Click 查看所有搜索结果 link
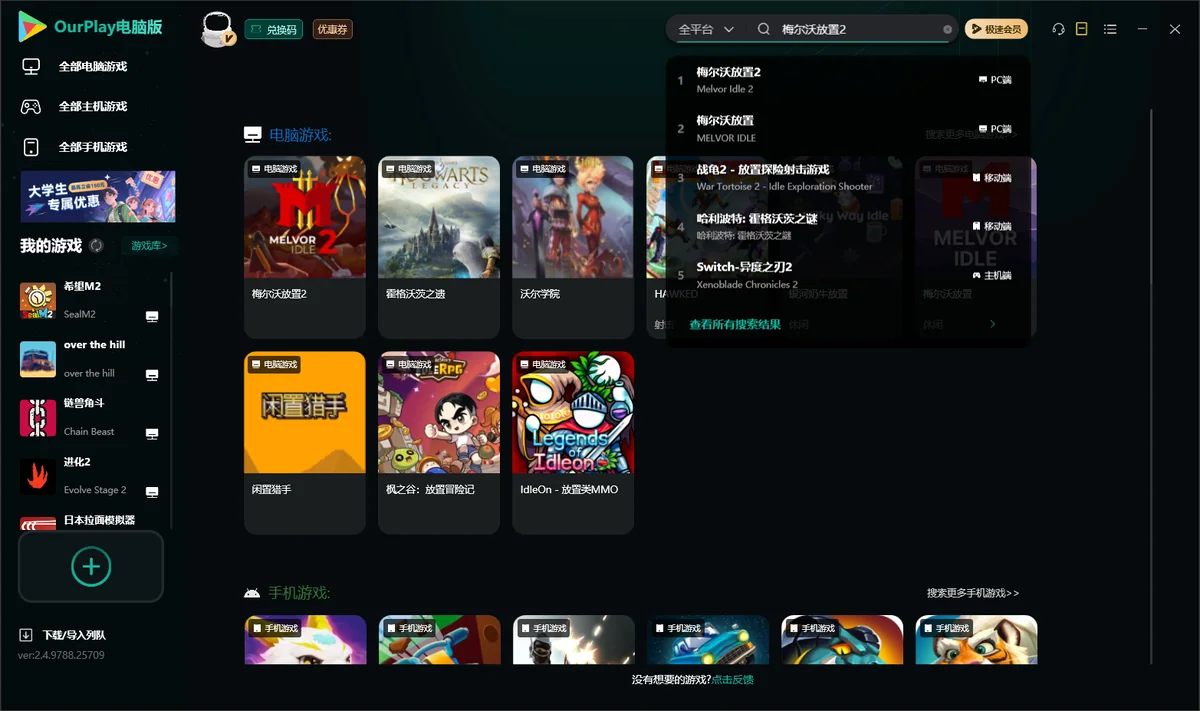Screen dimensions: 1200x711 tap(735, 325)
